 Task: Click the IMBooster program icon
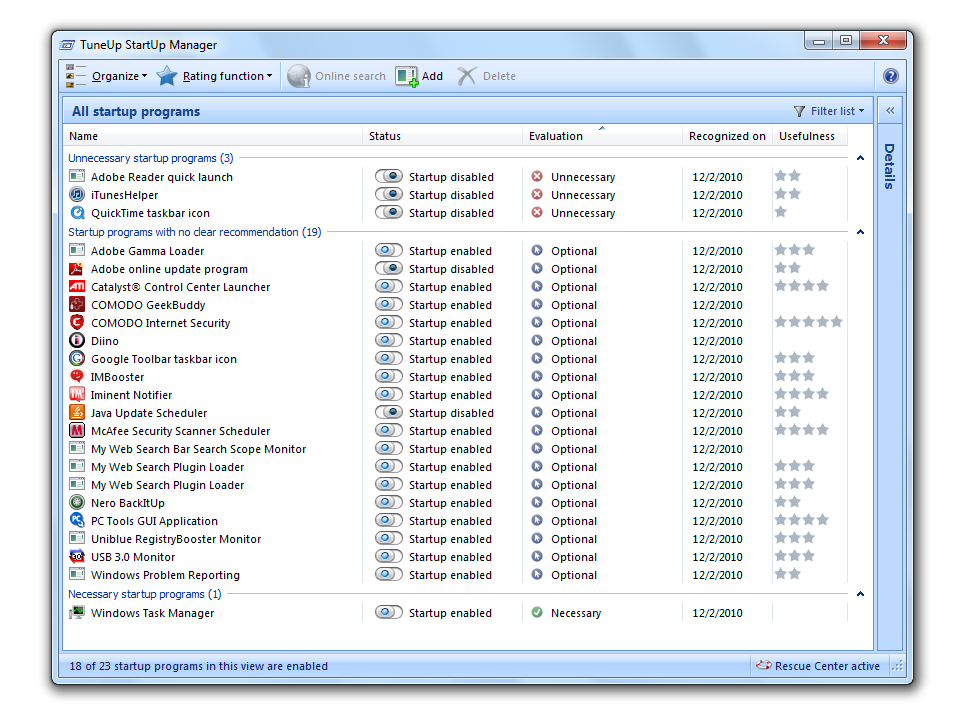pos(77,376)
